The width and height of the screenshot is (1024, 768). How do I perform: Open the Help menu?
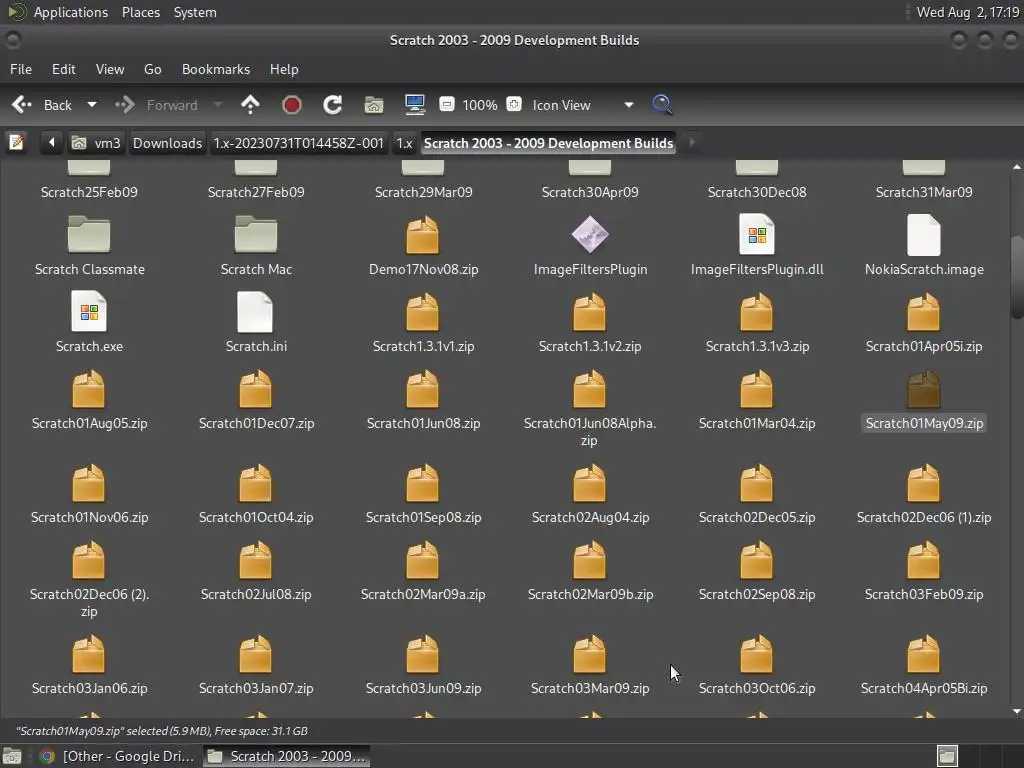284,69
